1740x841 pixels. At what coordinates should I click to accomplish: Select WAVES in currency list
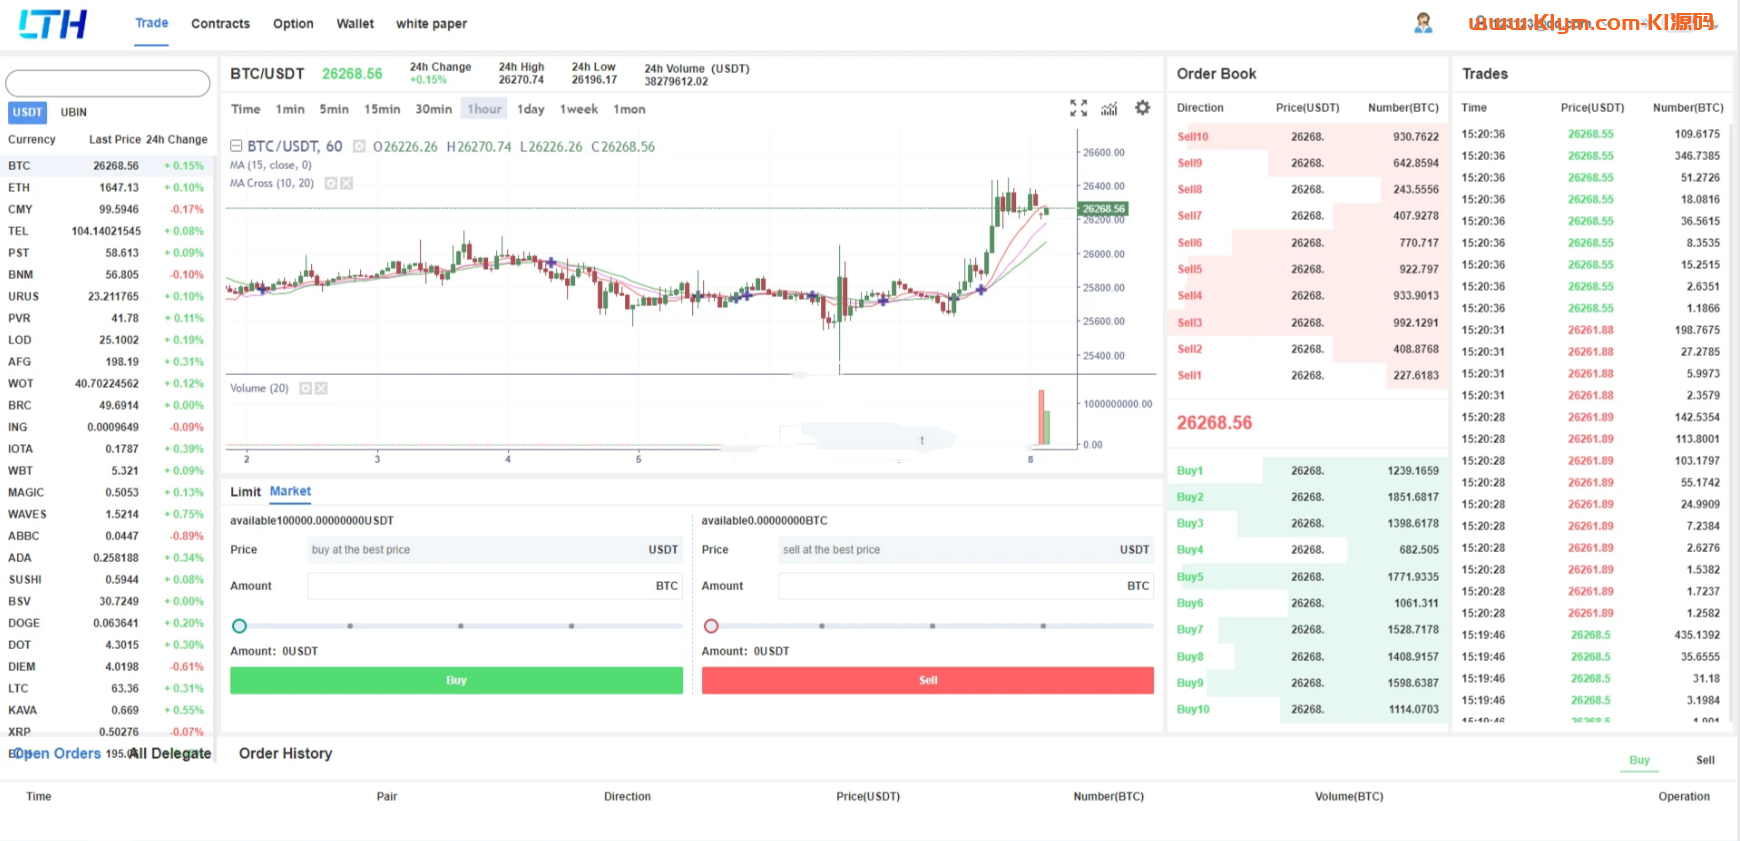(x=108, y=515)
